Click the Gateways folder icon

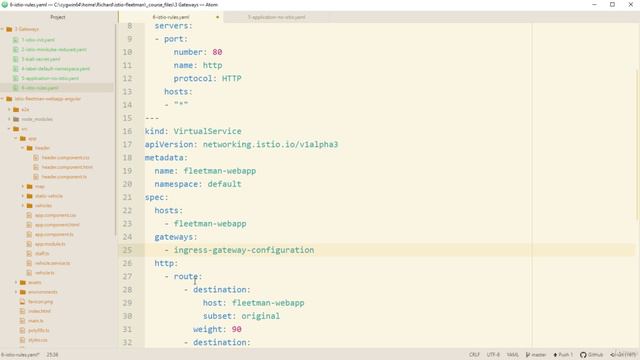click(x=9, y=29)
